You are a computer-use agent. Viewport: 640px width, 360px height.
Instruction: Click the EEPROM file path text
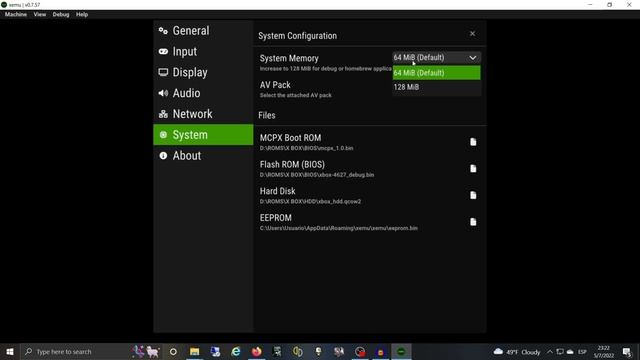click(x=338, y=228)
